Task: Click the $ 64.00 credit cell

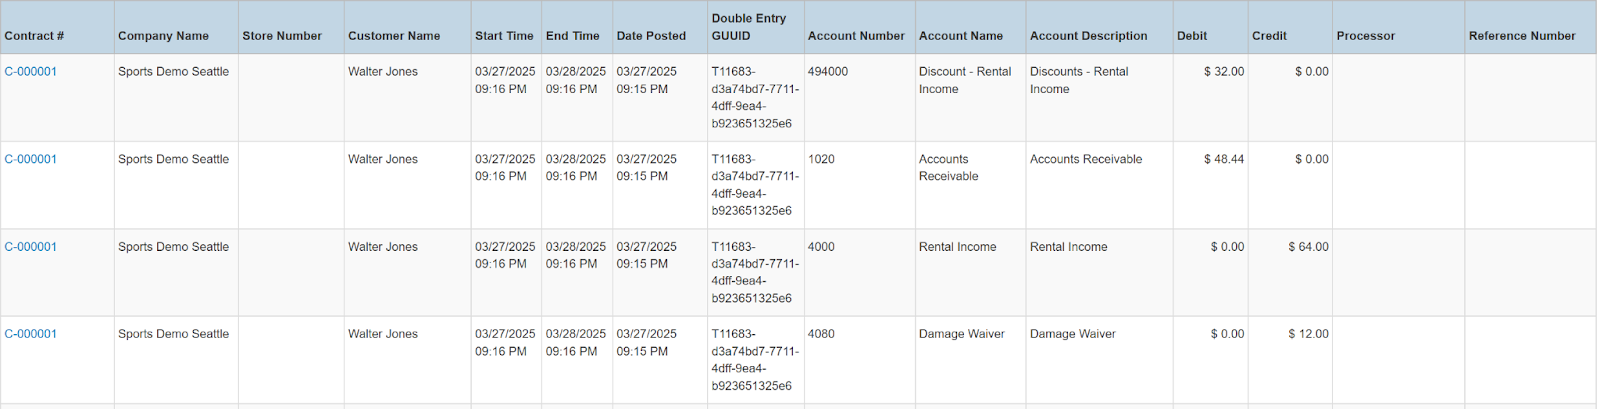Action: tap(1308, 247)
